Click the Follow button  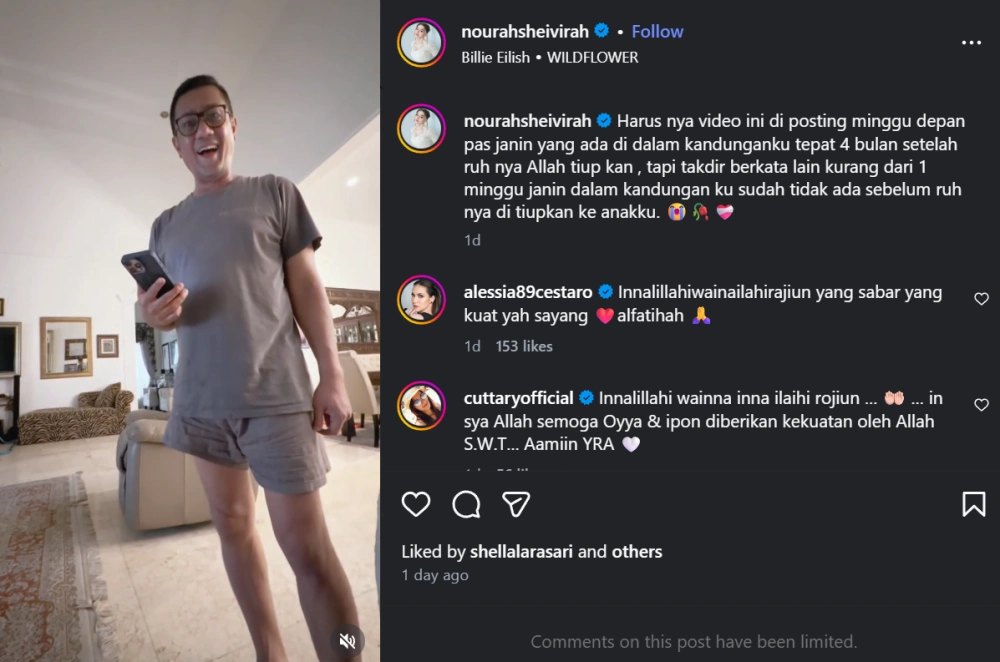tap(657, 31)
